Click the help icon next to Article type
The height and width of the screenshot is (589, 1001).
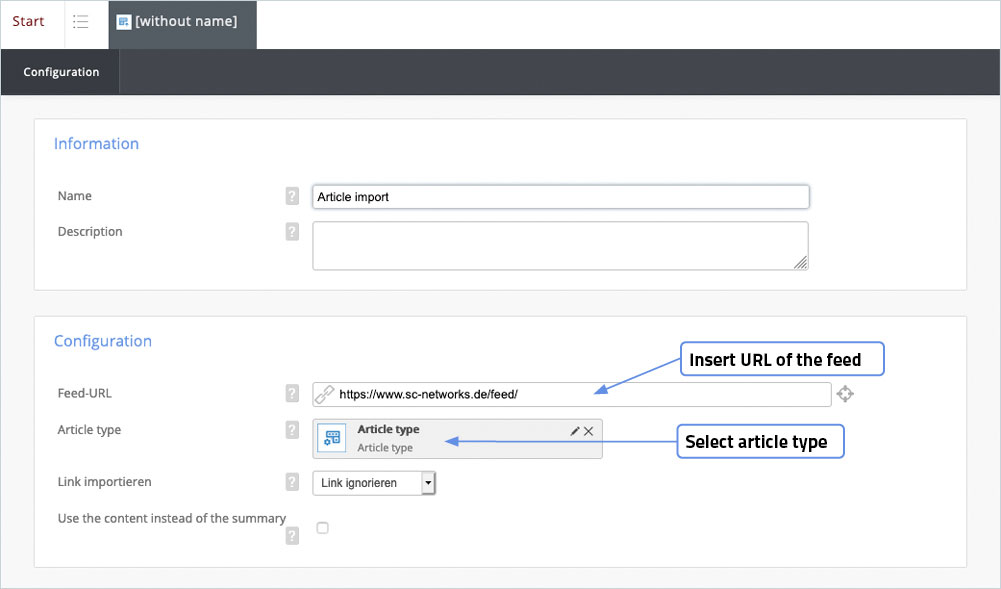[292, 430]
